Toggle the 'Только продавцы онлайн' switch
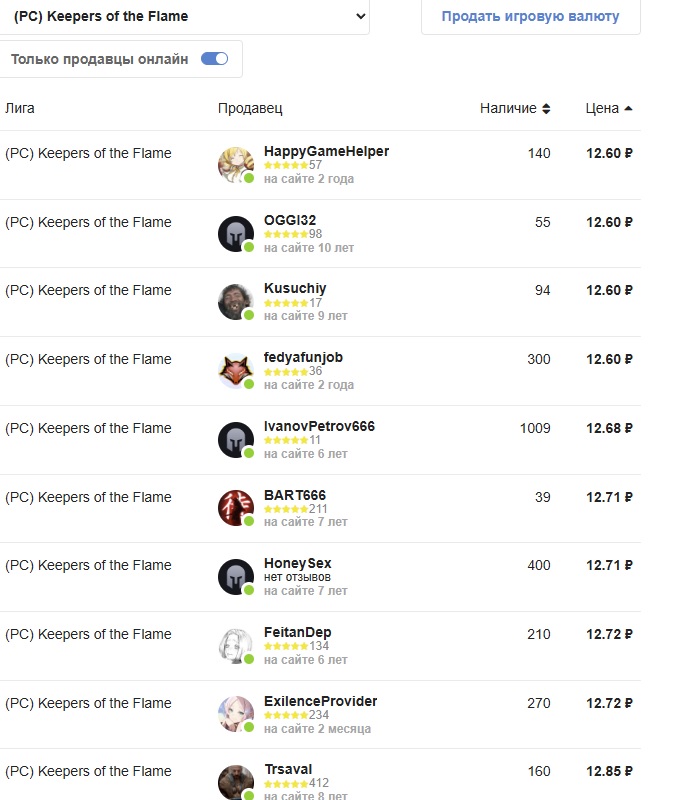 [x=215, y=59]
